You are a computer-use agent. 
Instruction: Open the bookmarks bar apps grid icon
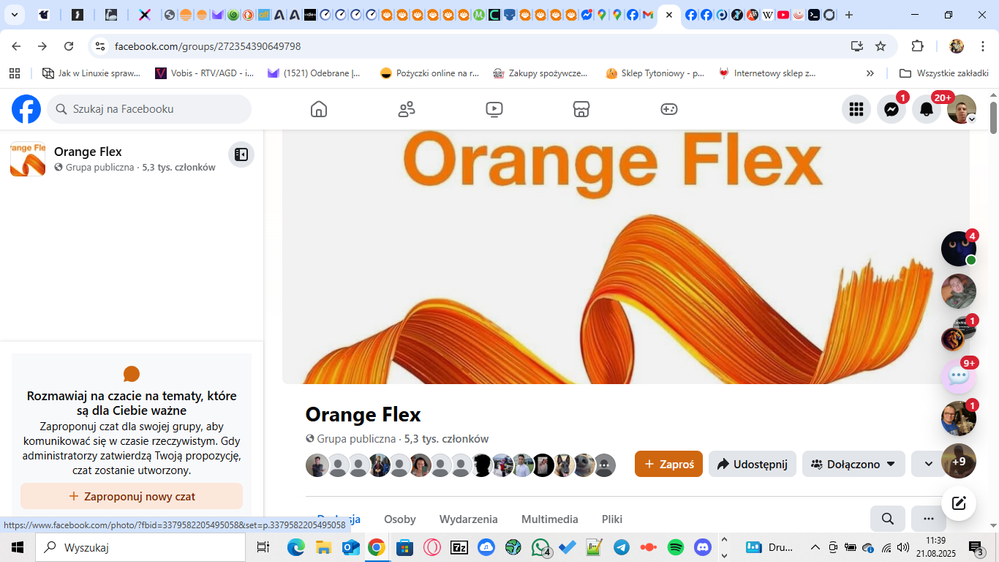pos(15,73)
